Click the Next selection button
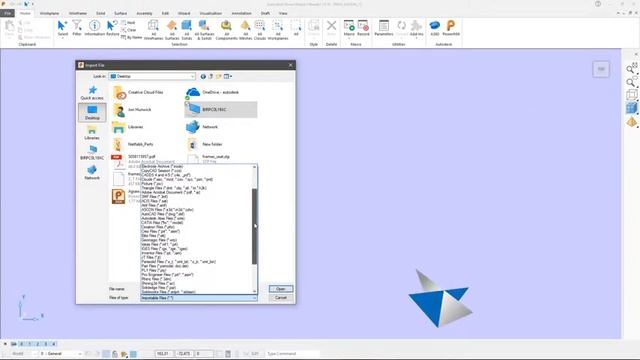 (129, 23)
